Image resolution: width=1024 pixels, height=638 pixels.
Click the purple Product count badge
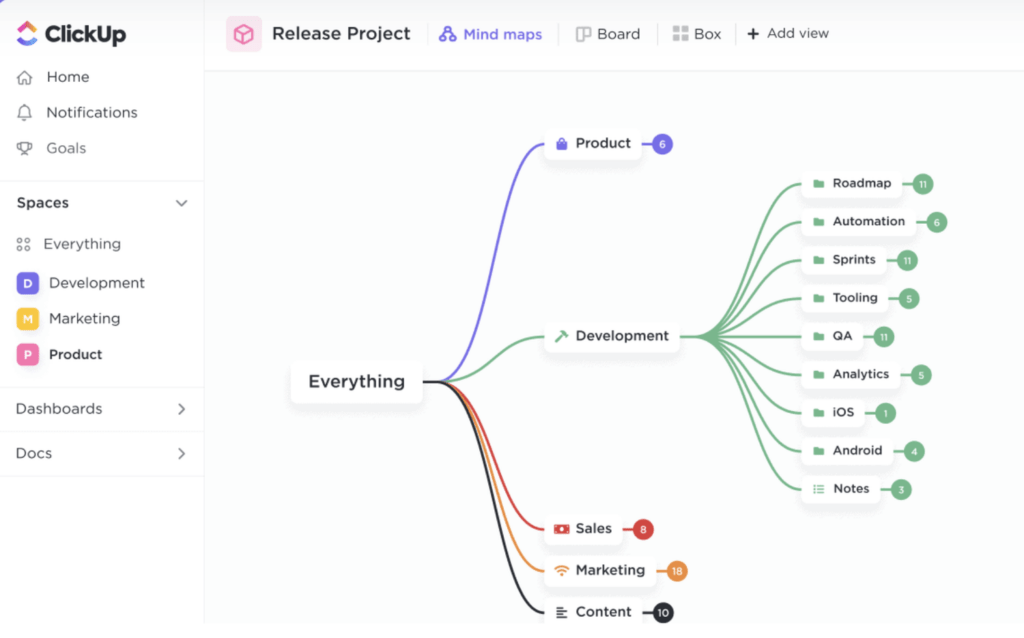tap(662, 144)
